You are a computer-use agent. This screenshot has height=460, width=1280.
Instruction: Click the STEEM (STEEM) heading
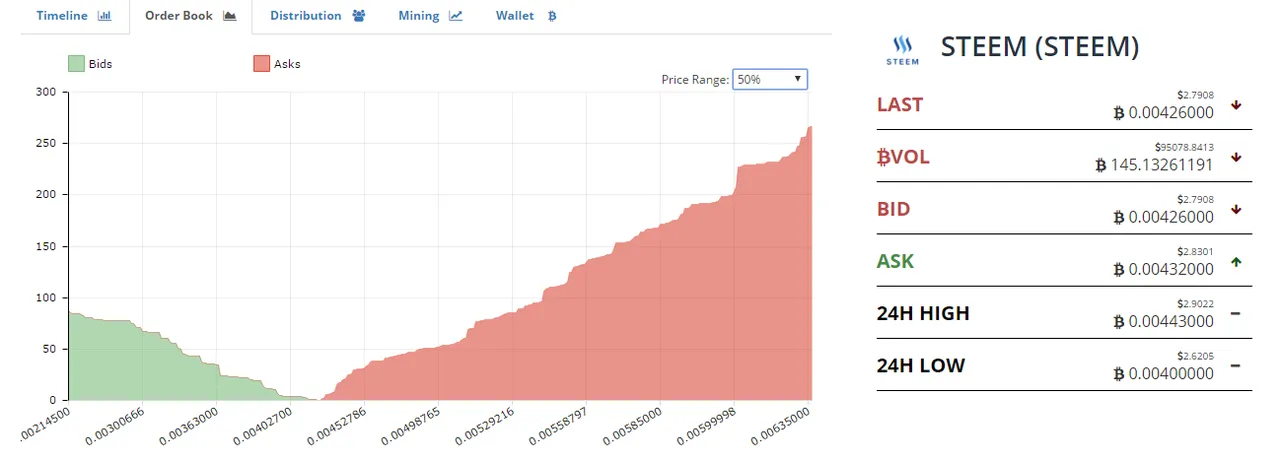coord(1040,47)
